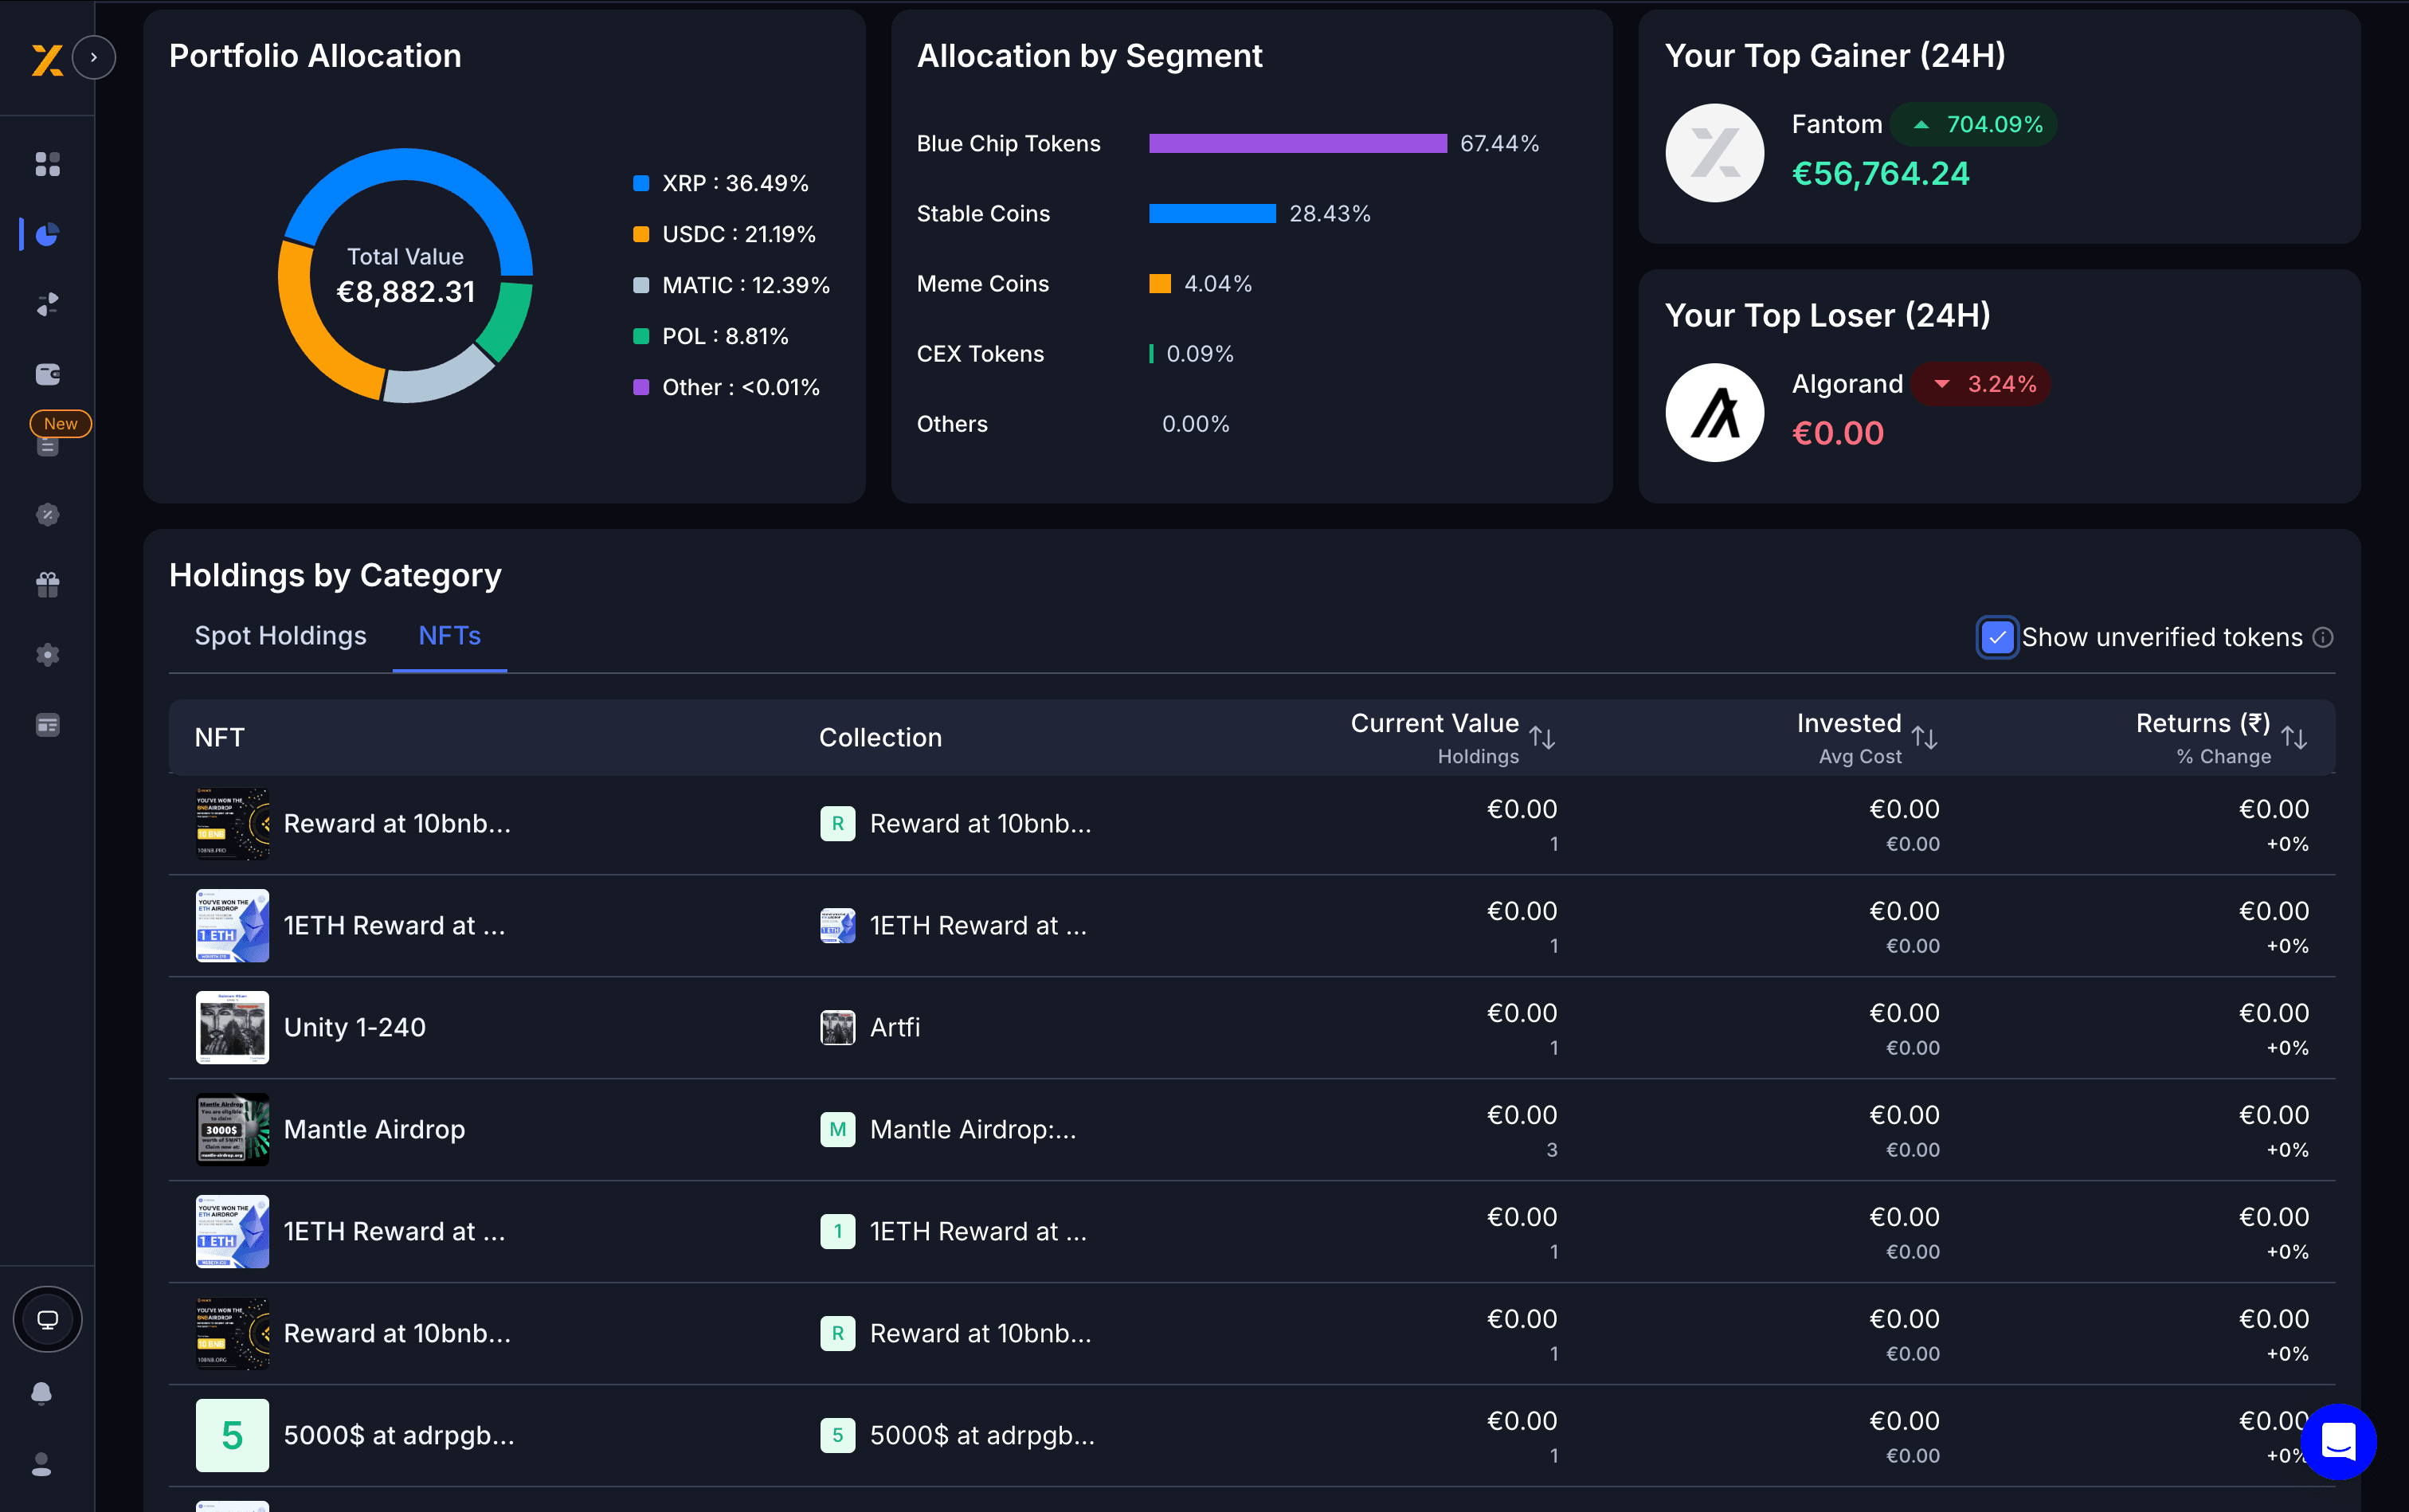Image resolution: width=2409 pixels, height=1512 pixels.
Task: Sort by Current Value column arrows
Action: (1541, 738)
